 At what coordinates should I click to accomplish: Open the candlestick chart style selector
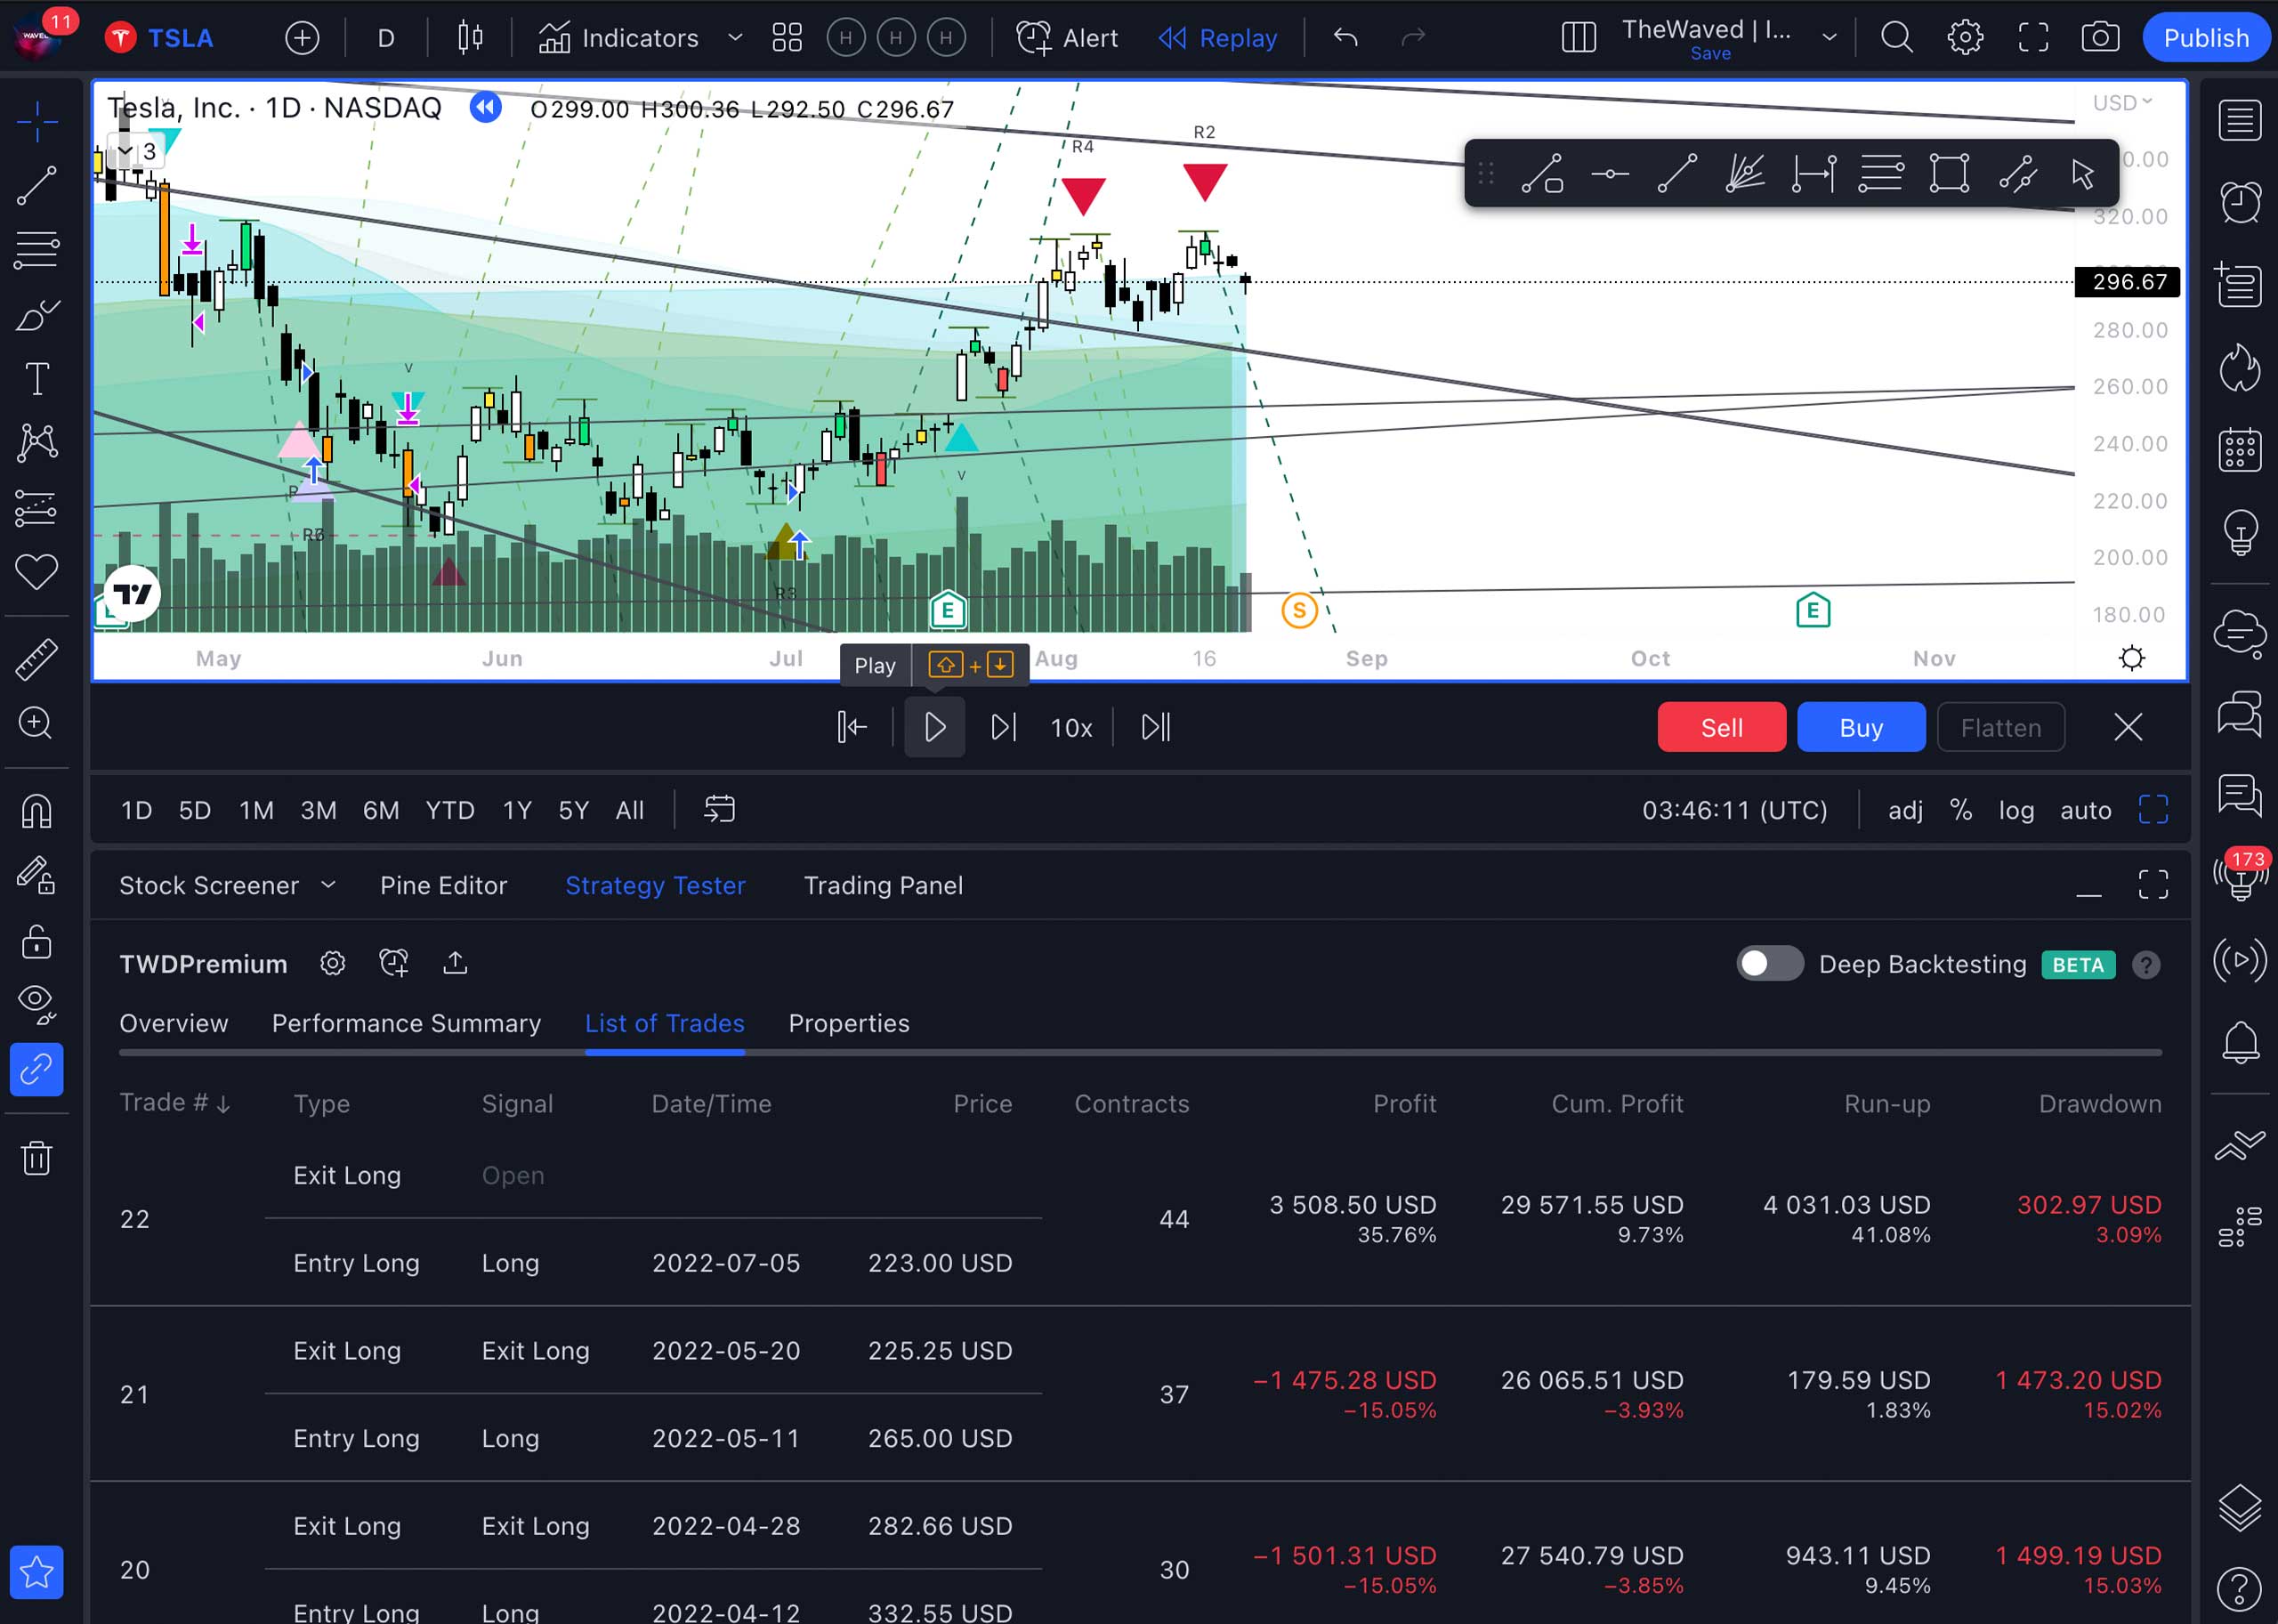click(470, 38)
